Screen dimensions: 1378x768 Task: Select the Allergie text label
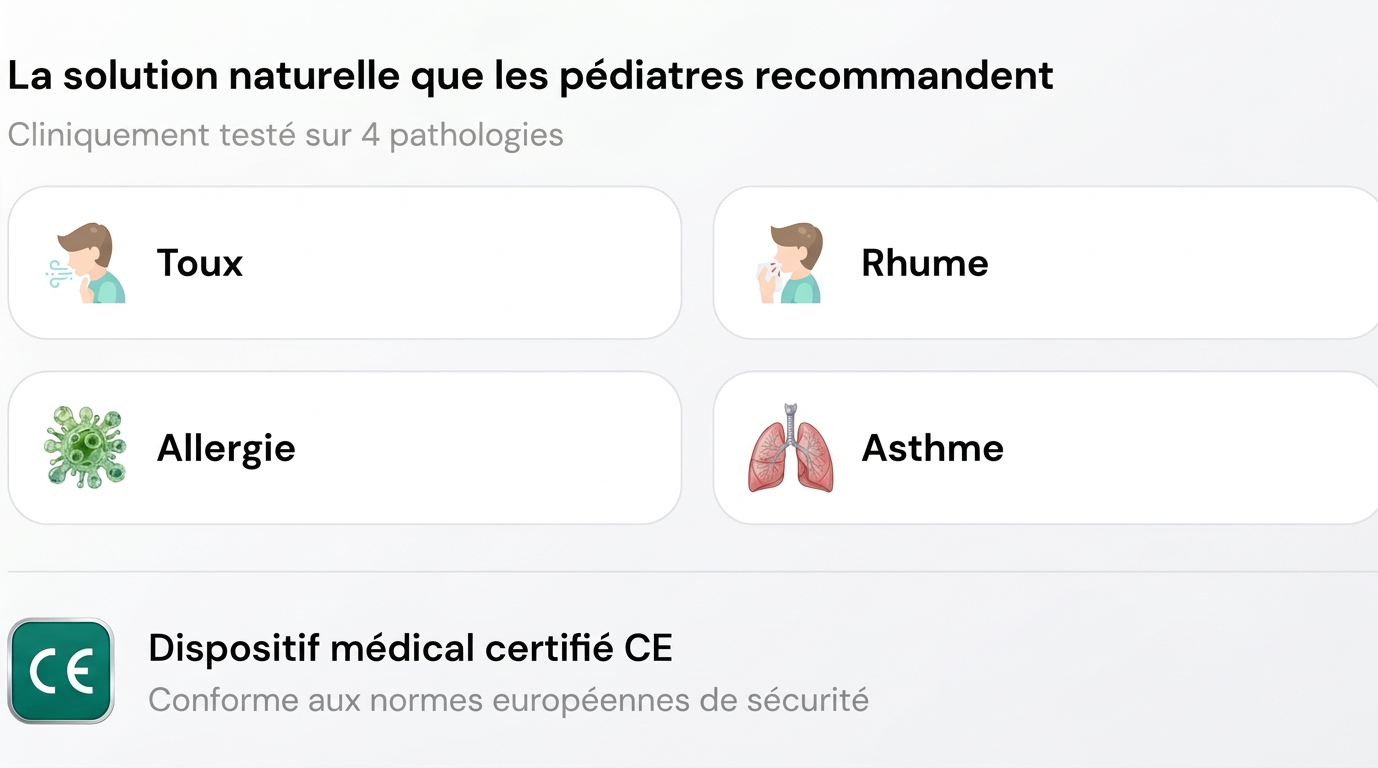pyautogui.click(x=226, y=448)
